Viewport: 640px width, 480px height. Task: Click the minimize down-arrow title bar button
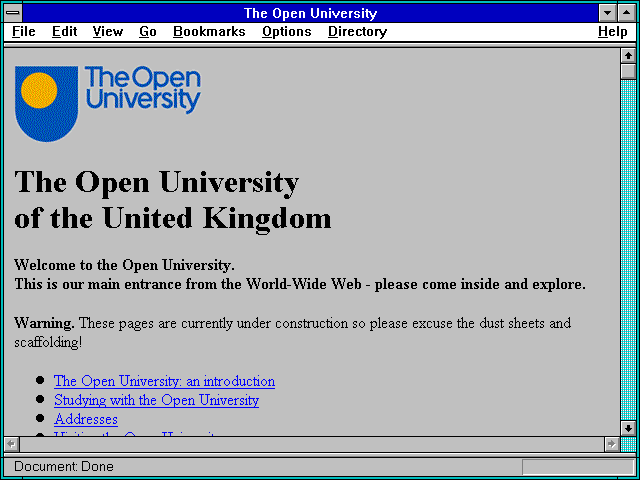pyautogui.click(x=608, y=13)
